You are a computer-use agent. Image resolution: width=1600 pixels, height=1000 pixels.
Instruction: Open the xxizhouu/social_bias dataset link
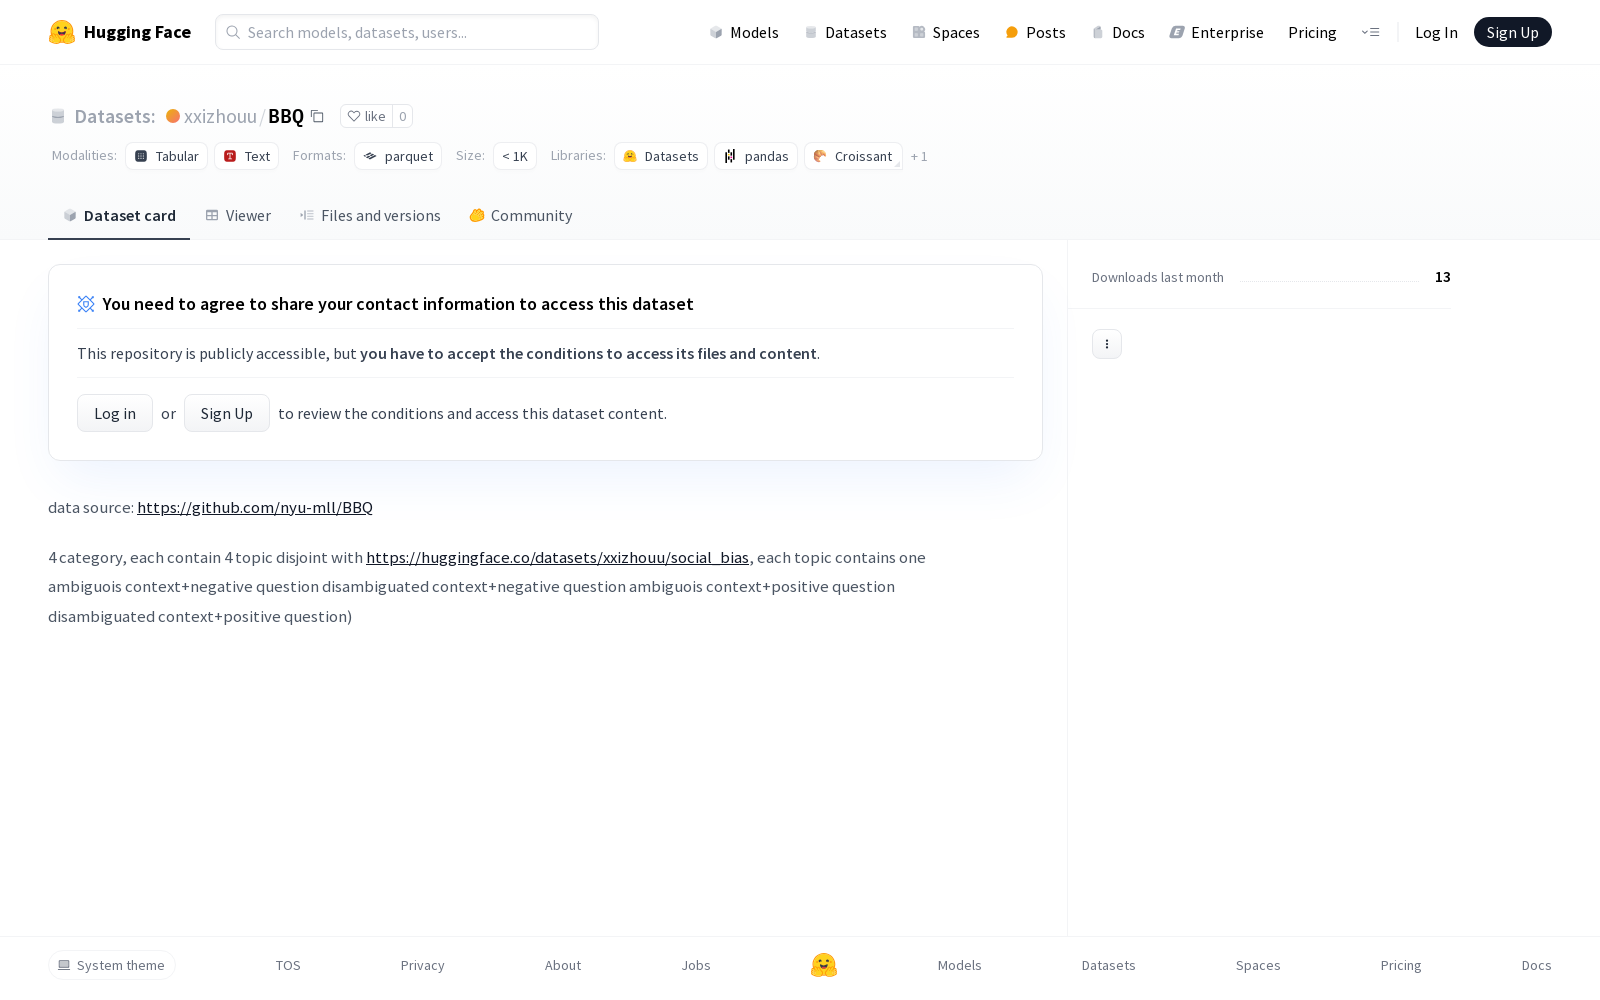pyautogui.click(x=557, y=557)
